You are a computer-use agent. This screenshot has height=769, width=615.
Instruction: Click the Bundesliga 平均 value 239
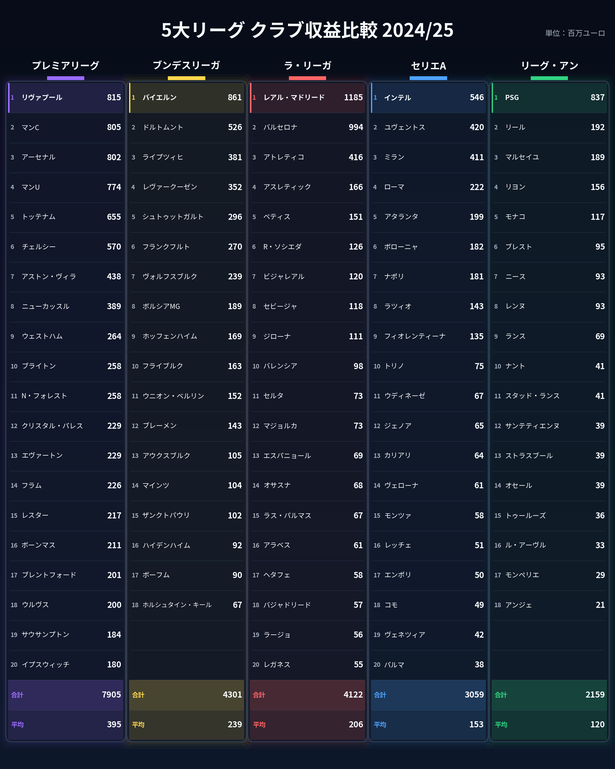235,724
